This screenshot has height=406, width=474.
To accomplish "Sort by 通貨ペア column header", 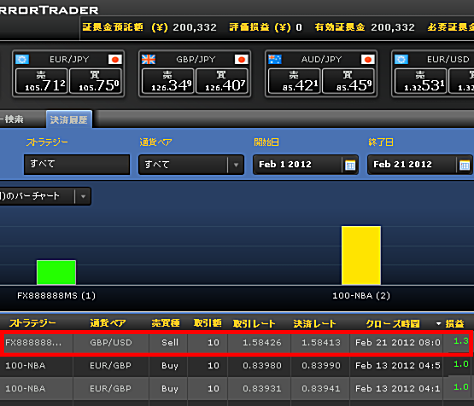I will (x=108, y=323).
